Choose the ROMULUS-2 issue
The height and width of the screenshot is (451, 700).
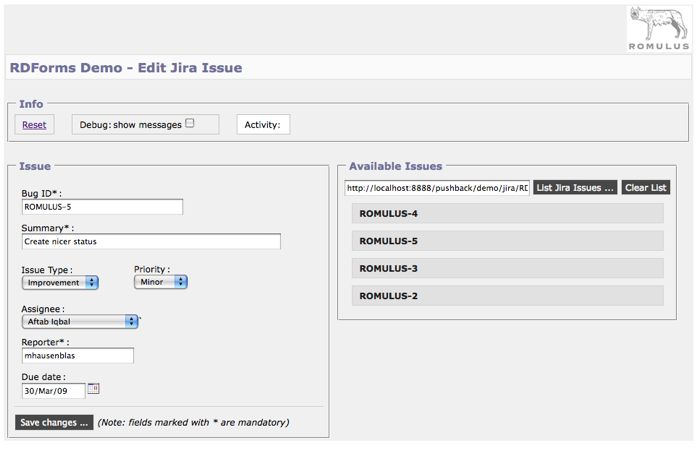point(508,296)
